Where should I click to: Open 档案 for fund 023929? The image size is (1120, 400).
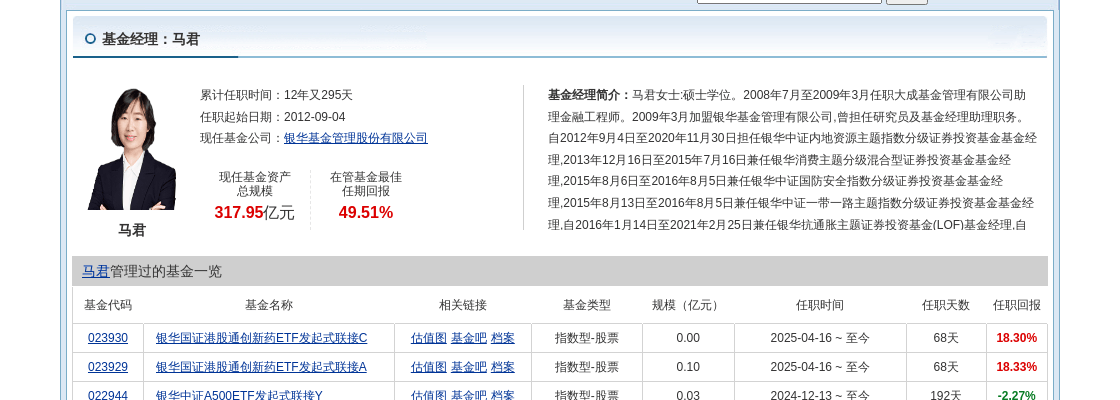pos(503,367)
